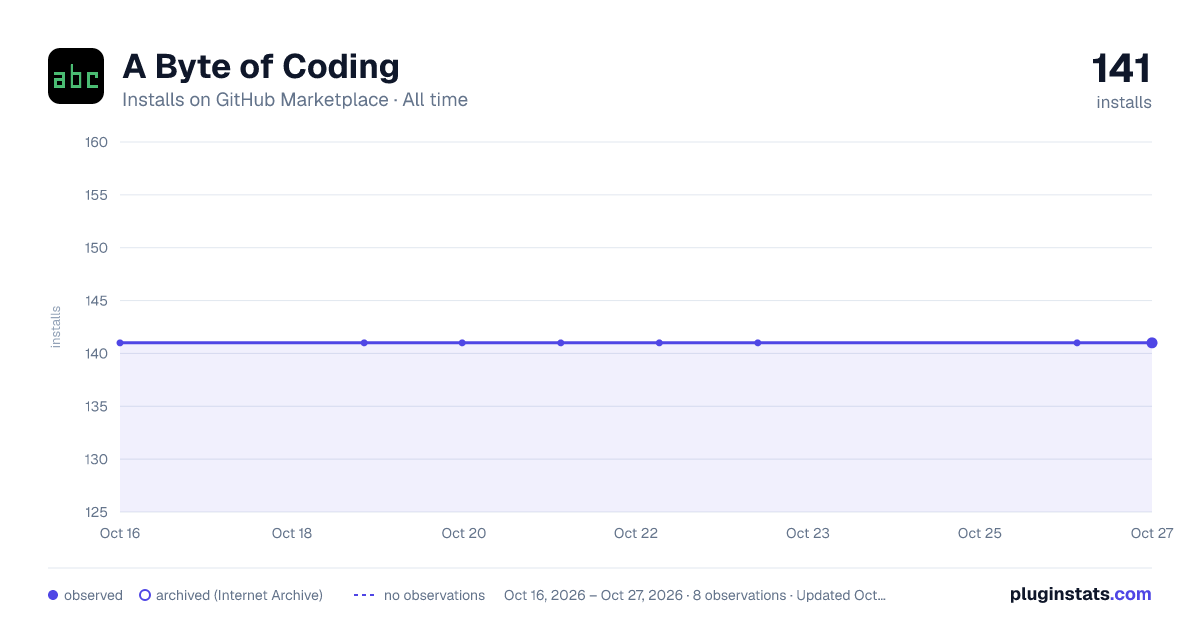Click the Oct 16 x-axis label
The image size is (1200, 630).
point(120,533)
